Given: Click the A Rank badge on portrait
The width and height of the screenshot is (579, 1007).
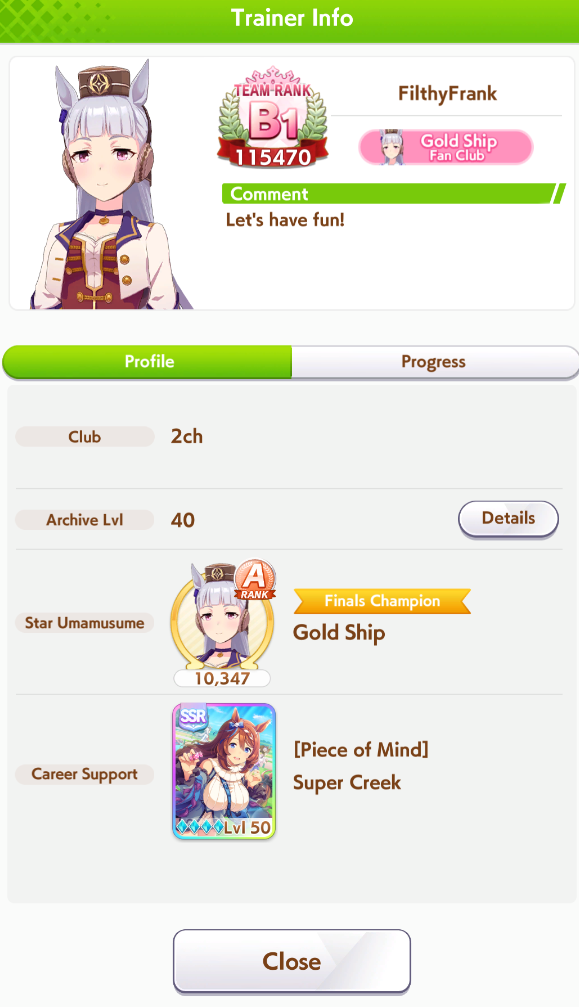Looking at the screenshot, I should (x=255, y=579).
